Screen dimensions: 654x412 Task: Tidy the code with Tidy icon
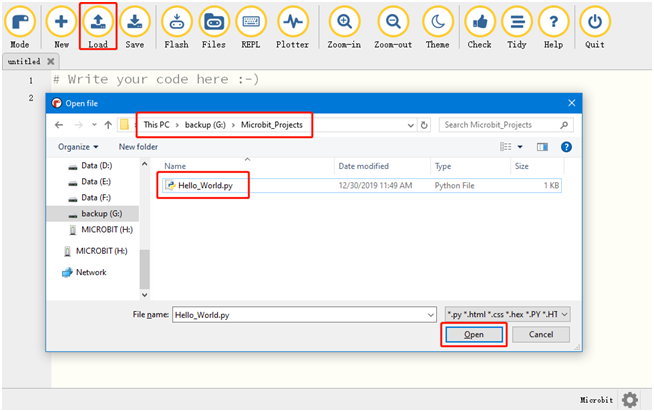516,22
